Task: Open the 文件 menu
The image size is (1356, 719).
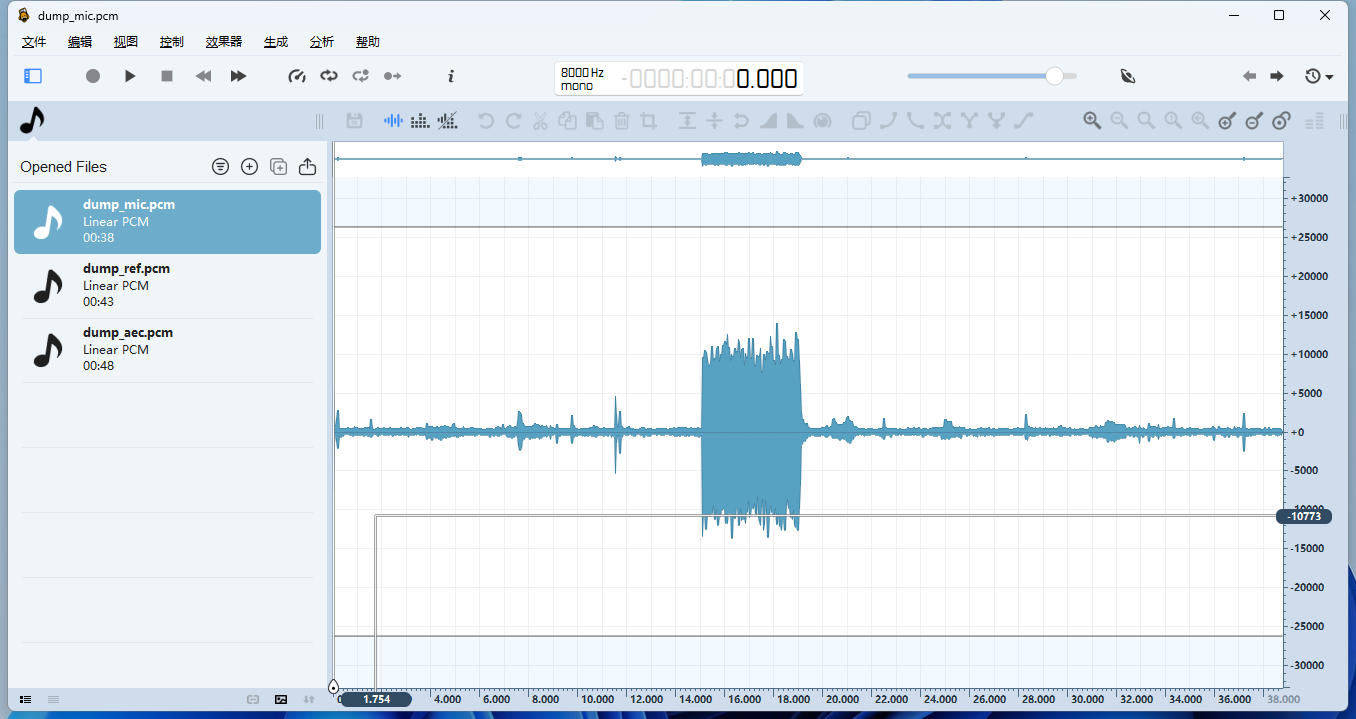Action: point(35,42)
